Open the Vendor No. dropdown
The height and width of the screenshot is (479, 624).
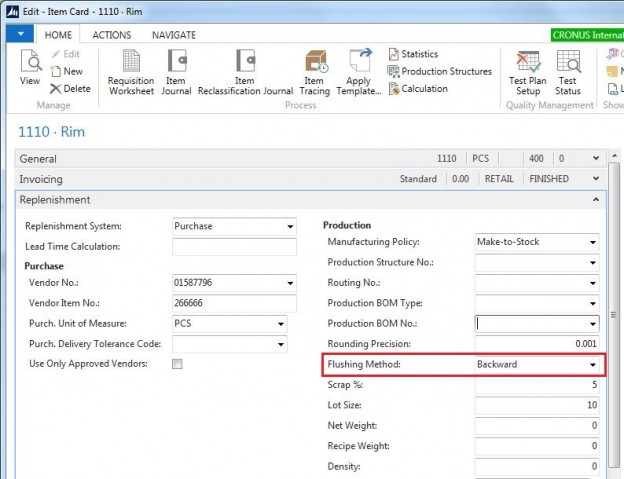tap(290, 283)
